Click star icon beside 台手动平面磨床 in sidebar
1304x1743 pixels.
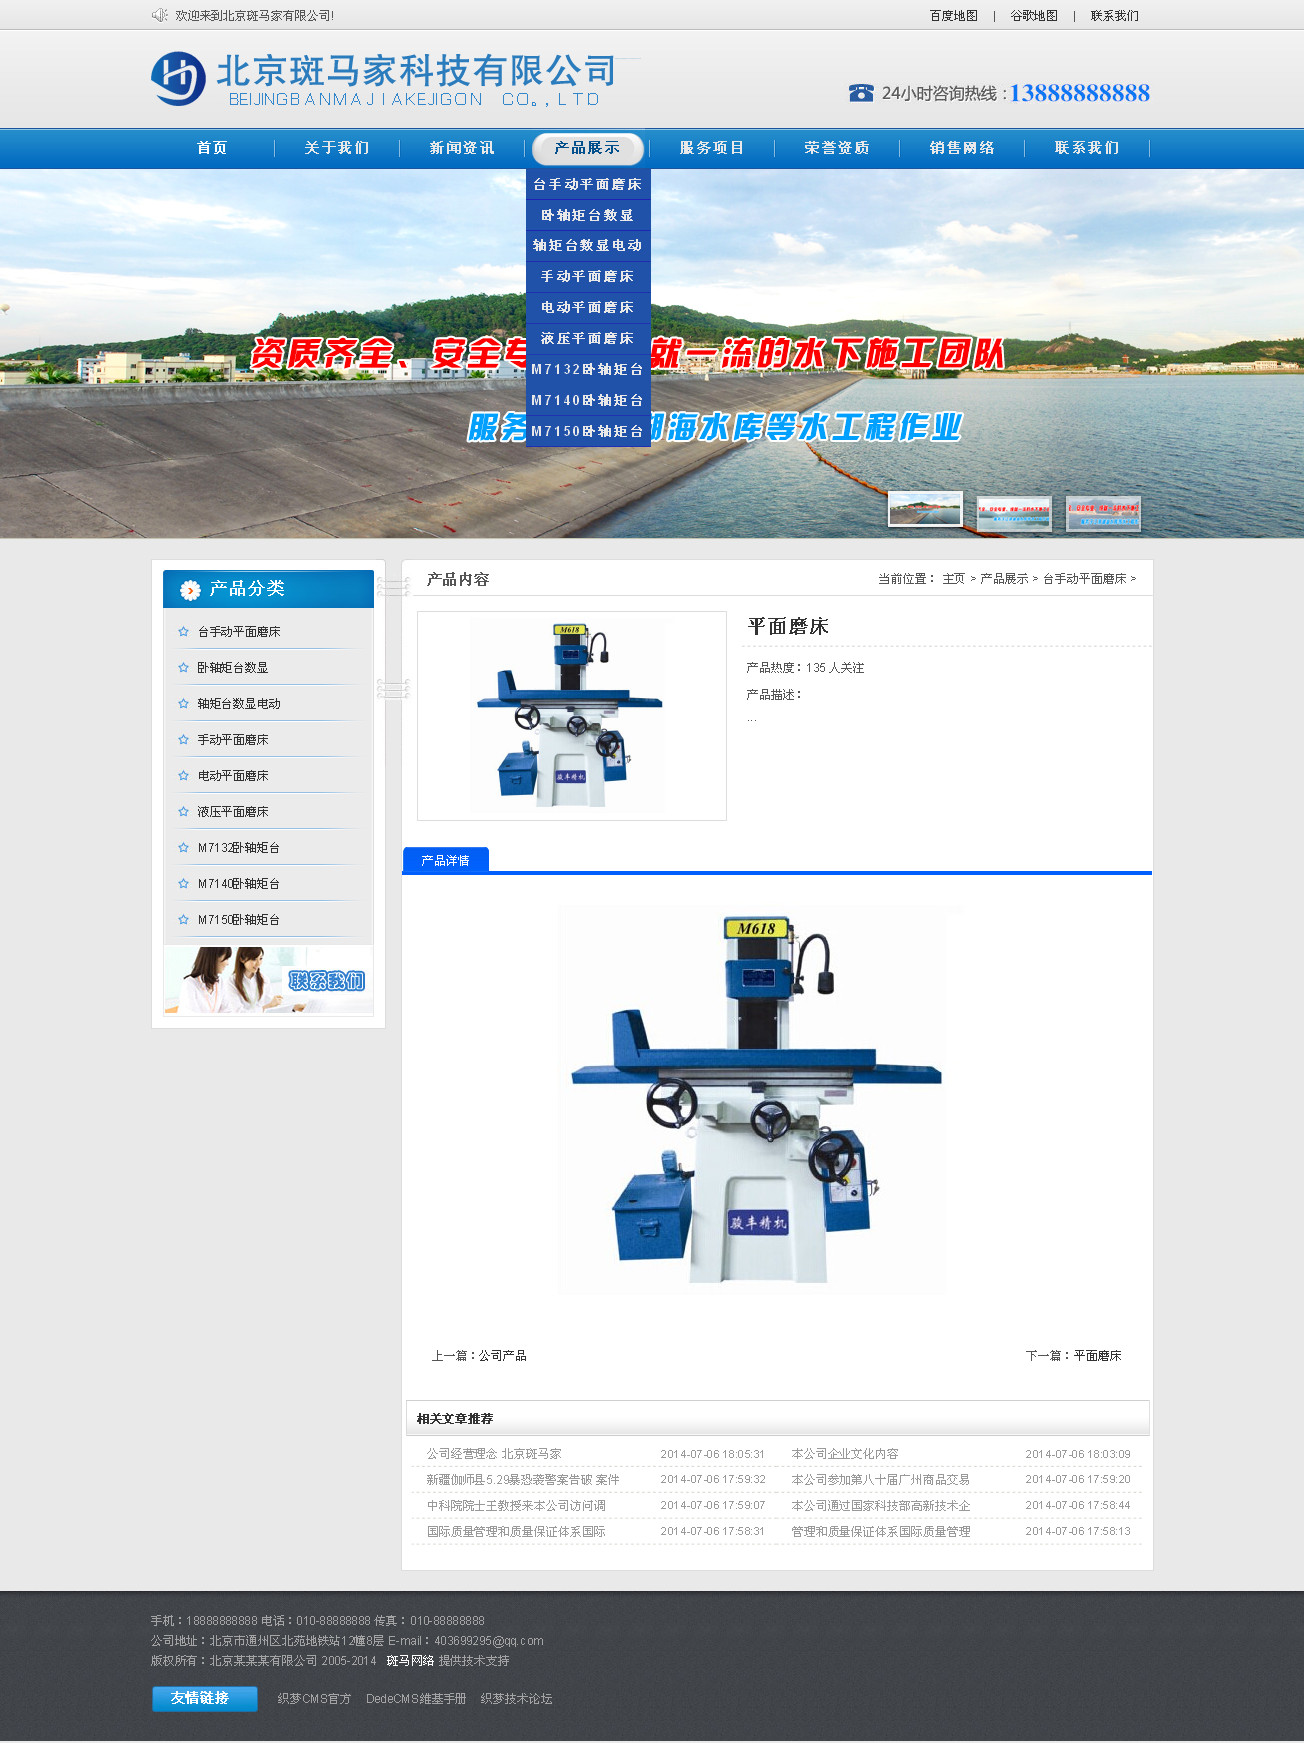click(183, 632)
